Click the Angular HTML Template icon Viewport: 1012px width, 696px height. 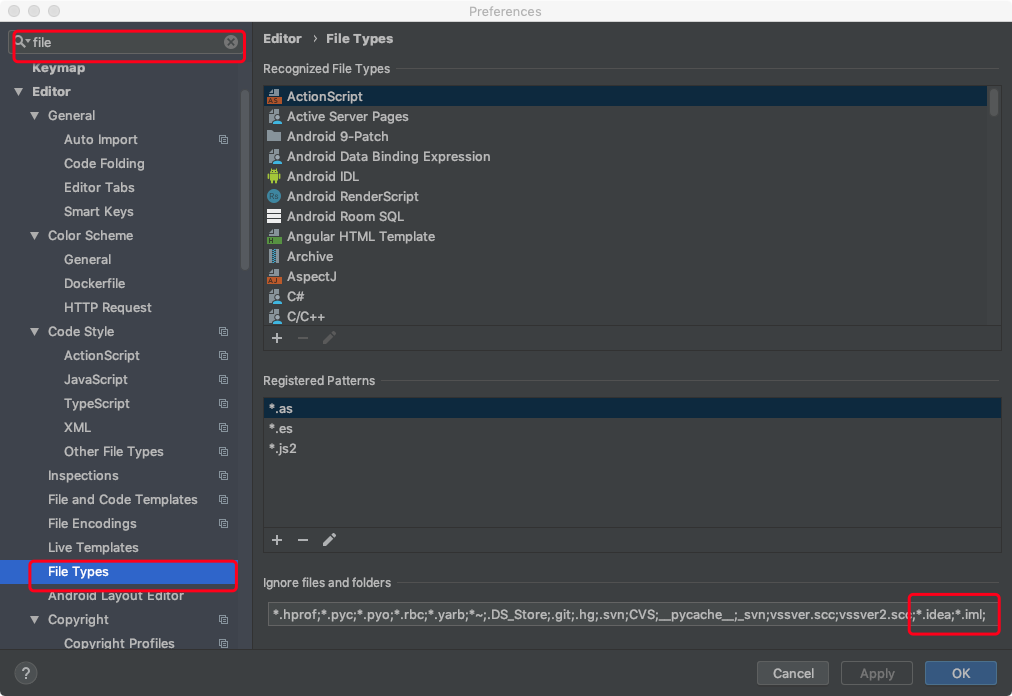274,236
